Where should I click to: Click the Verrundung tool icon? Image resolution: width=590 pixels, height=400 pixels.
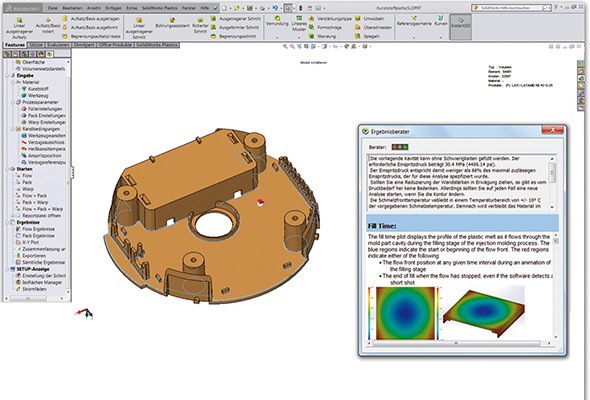277,18
